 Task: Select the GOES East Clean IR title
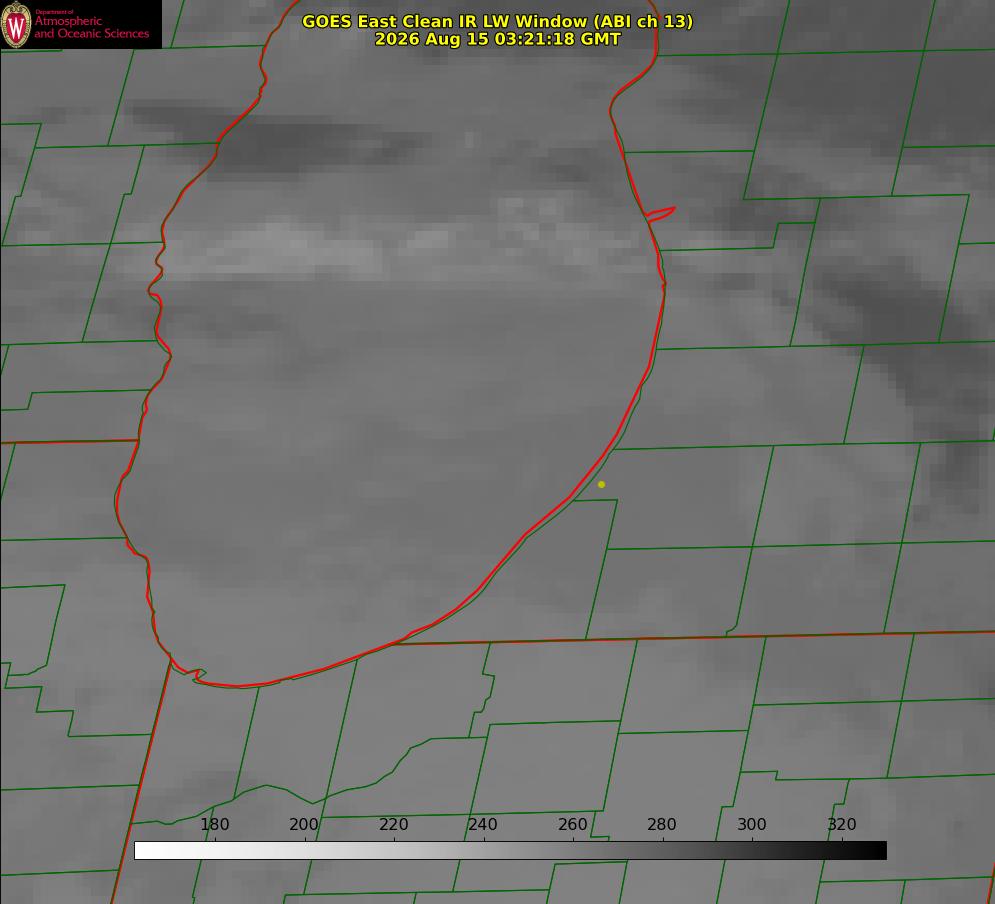pyautogui.click(x=497, y=21)
